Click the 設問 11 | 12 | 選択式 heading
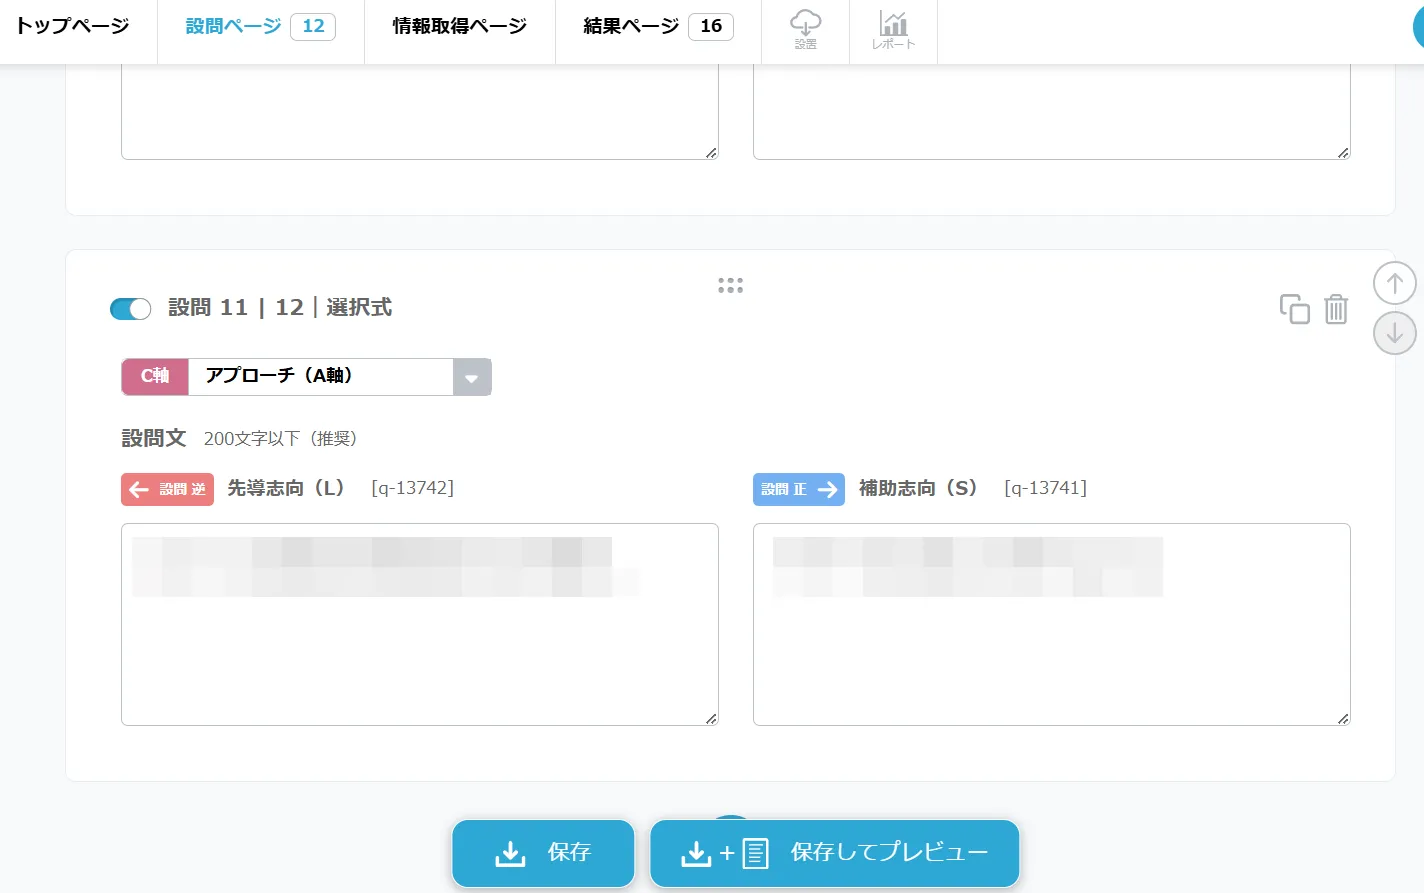 point(280,308)
